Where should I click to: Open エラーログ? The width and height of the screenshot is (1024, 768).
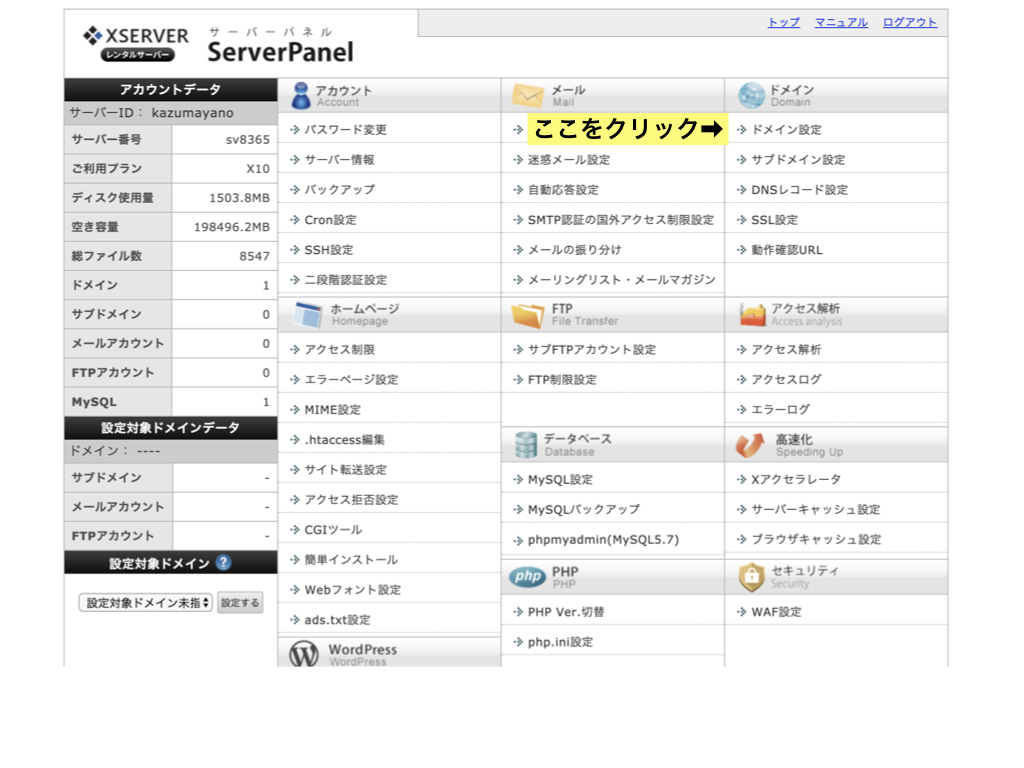click(780, 410)
